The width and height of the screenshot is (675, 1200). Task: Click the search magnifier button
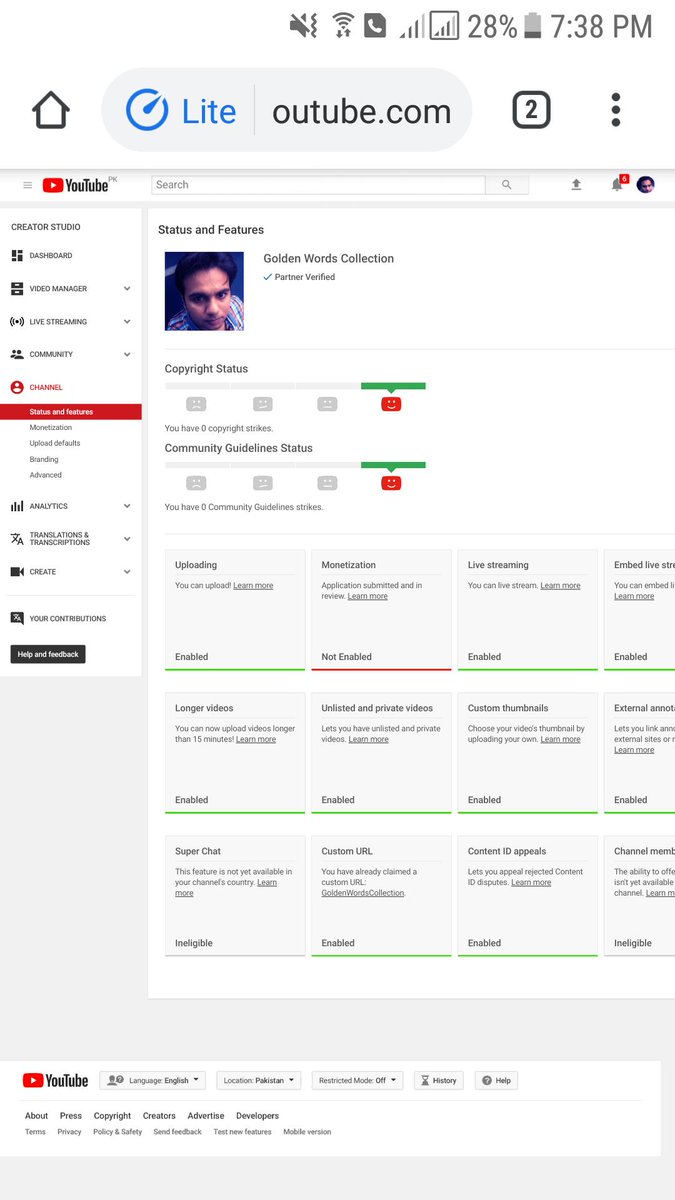coord(507,185)
